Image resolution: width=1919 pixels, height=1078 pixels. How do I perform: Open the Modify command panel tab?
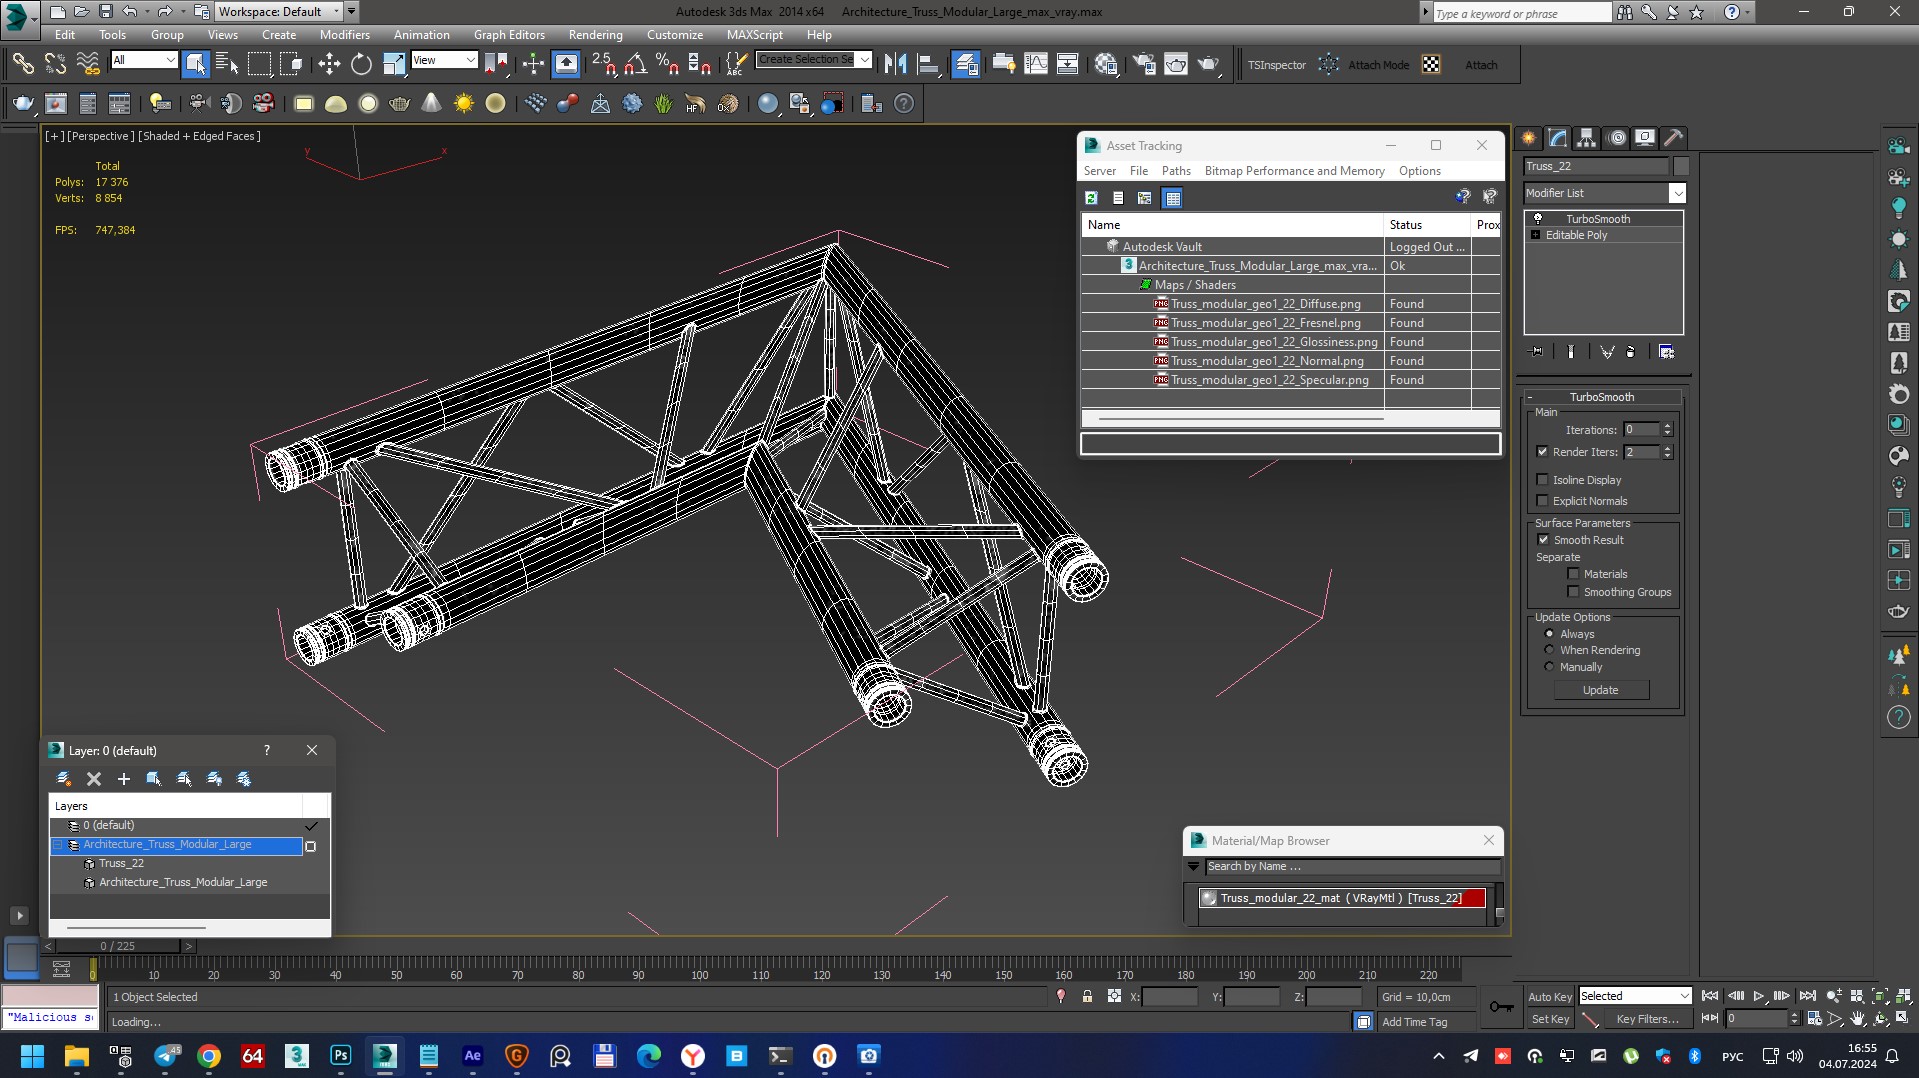tap(1557, 138)
